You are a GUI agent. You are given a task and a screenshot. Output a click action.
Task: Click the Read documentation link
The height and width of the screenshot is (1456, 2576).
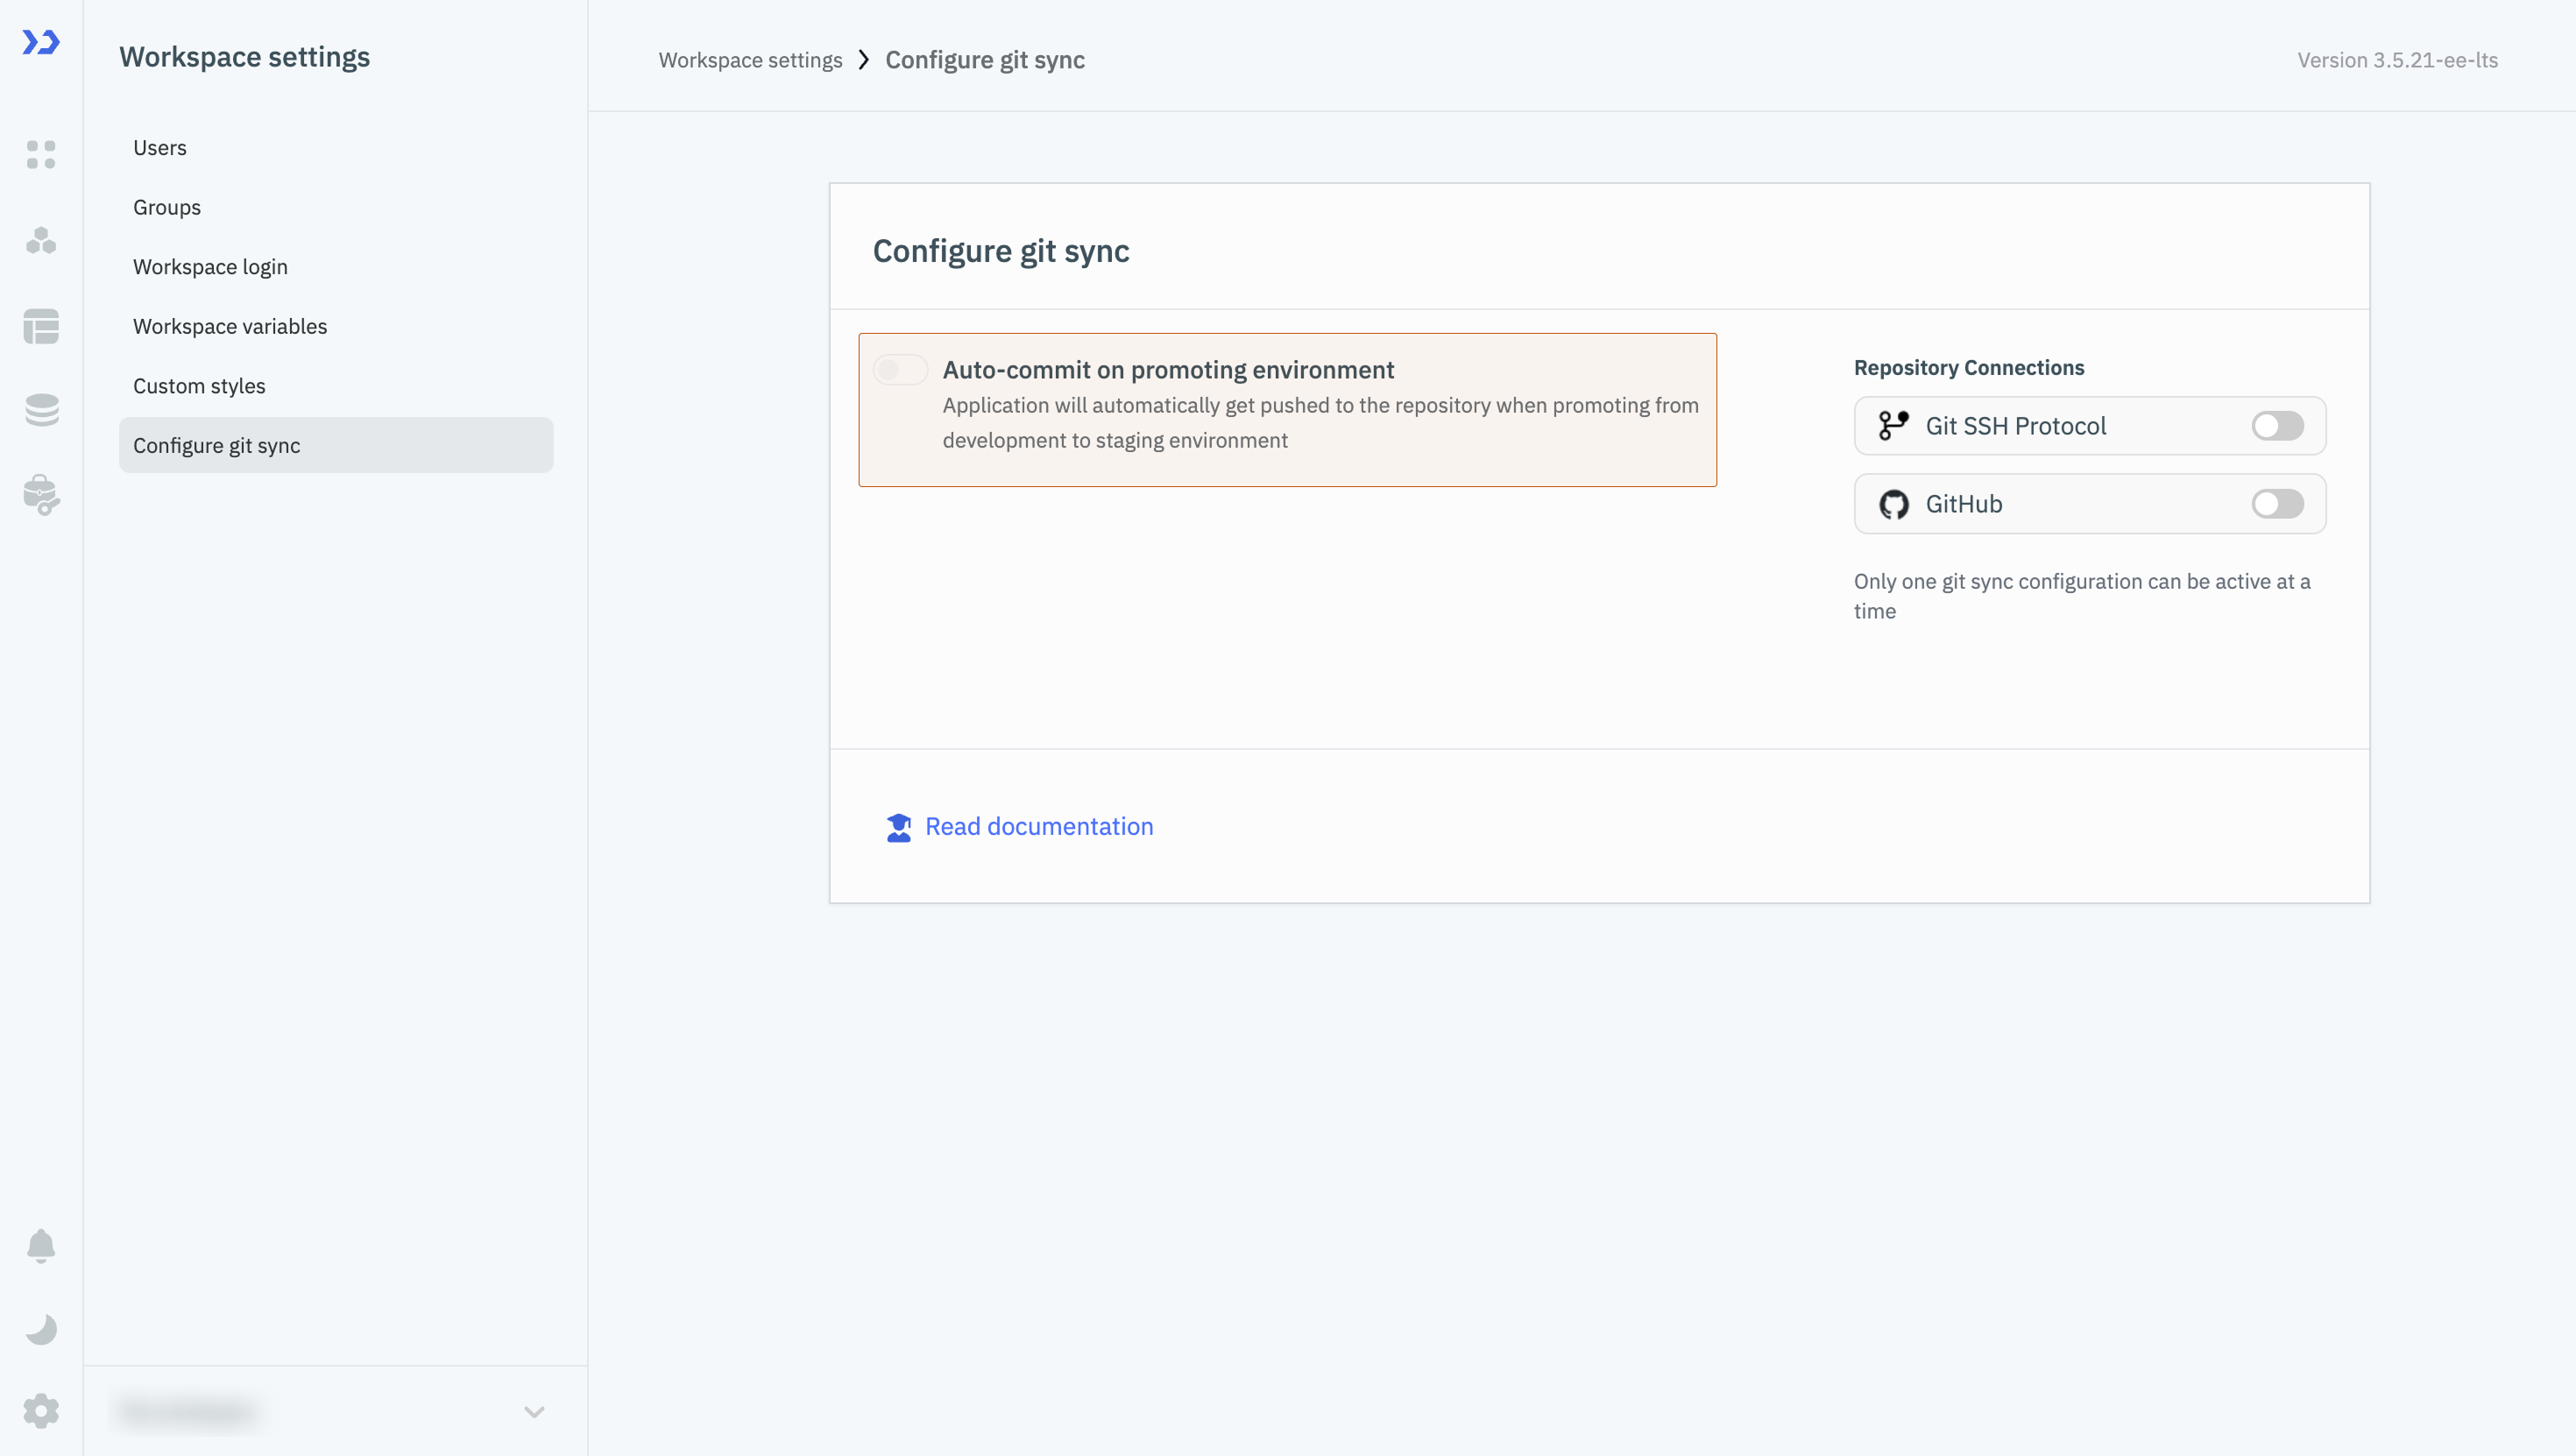tap(1038, 826)
